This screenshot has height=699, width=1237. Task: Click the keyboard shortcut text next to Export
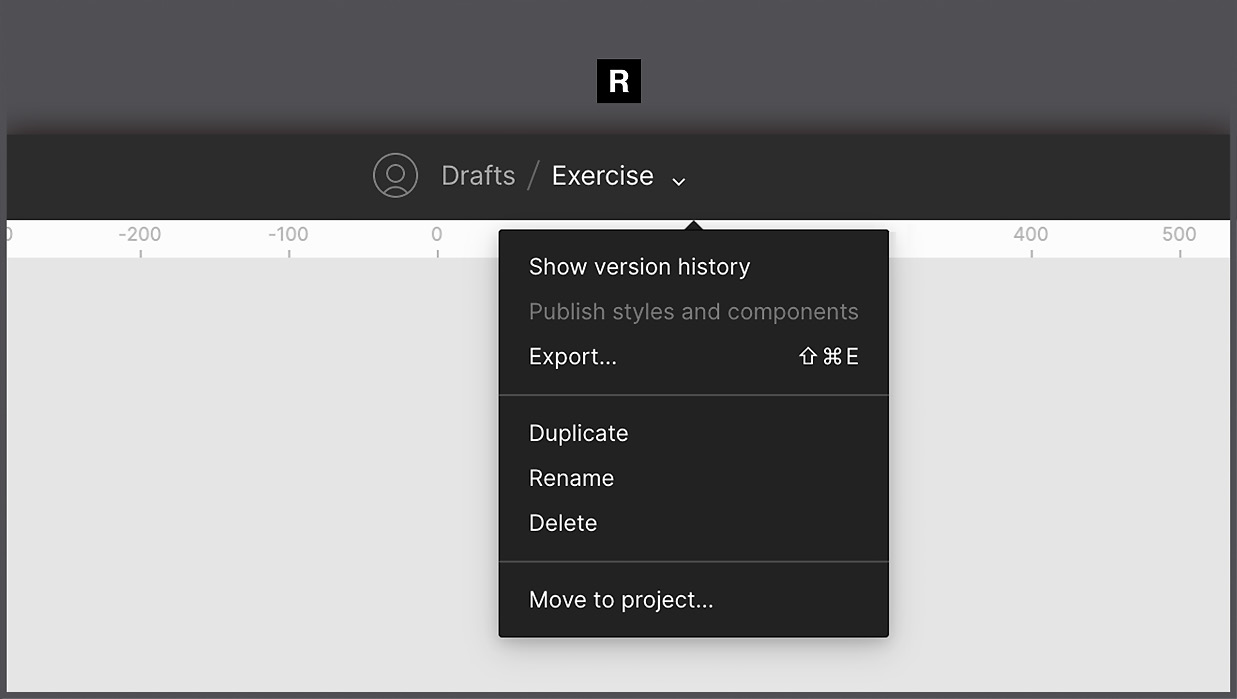click(x=828, y=356)
